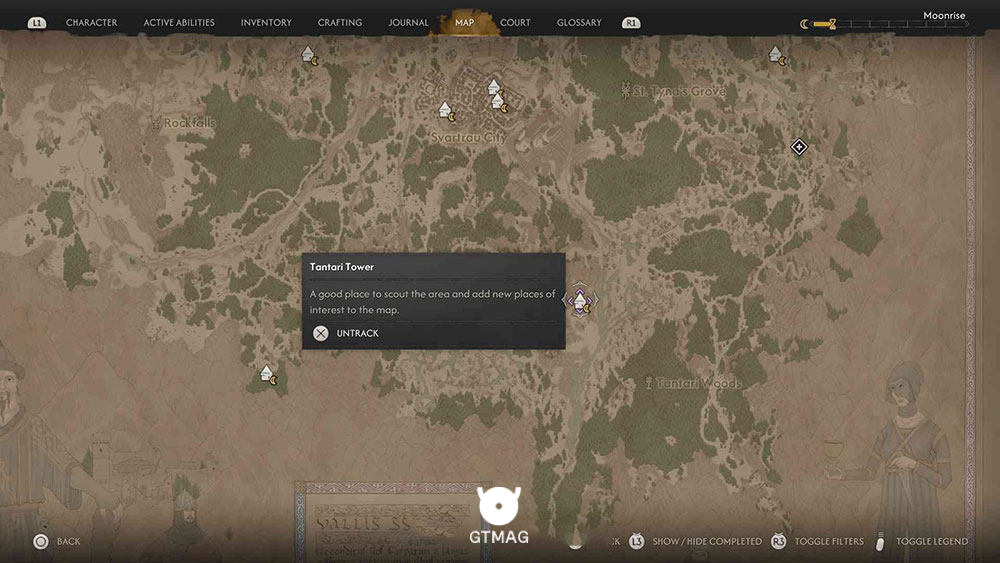Open the Journal tab
The height and width of the screenshot is (563, 1000).
(408, 22)
